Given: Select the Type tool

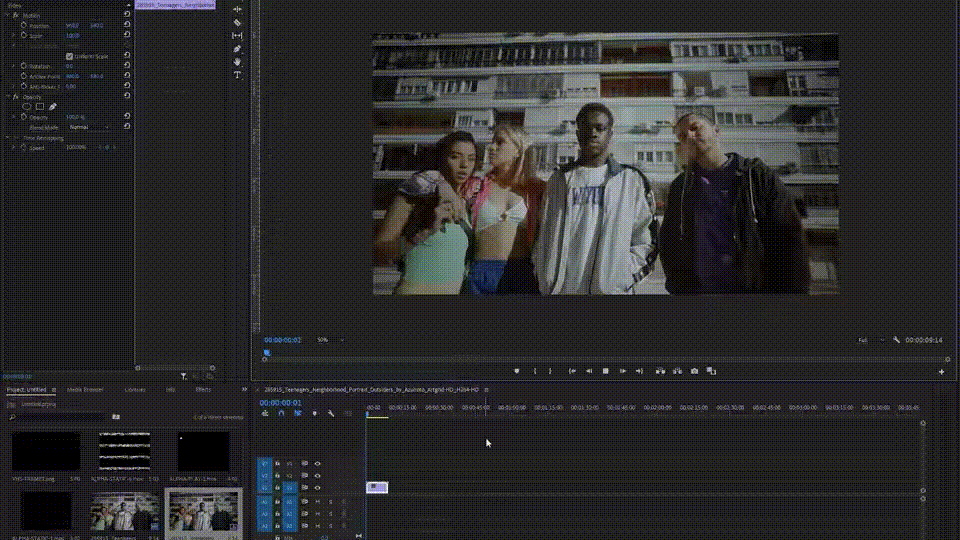Looking at the screenshot, I should tap(237, 75).
